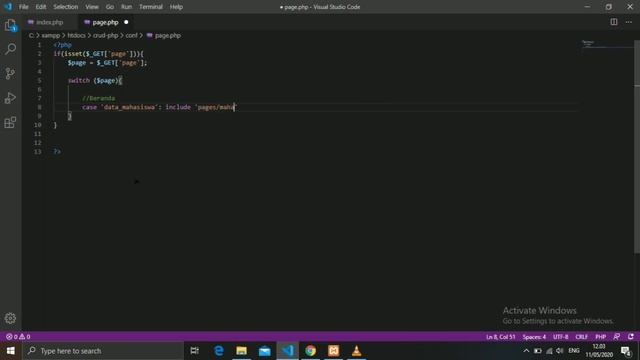
Task: Open the Search view in activity bar
Action: pos(11,49)
